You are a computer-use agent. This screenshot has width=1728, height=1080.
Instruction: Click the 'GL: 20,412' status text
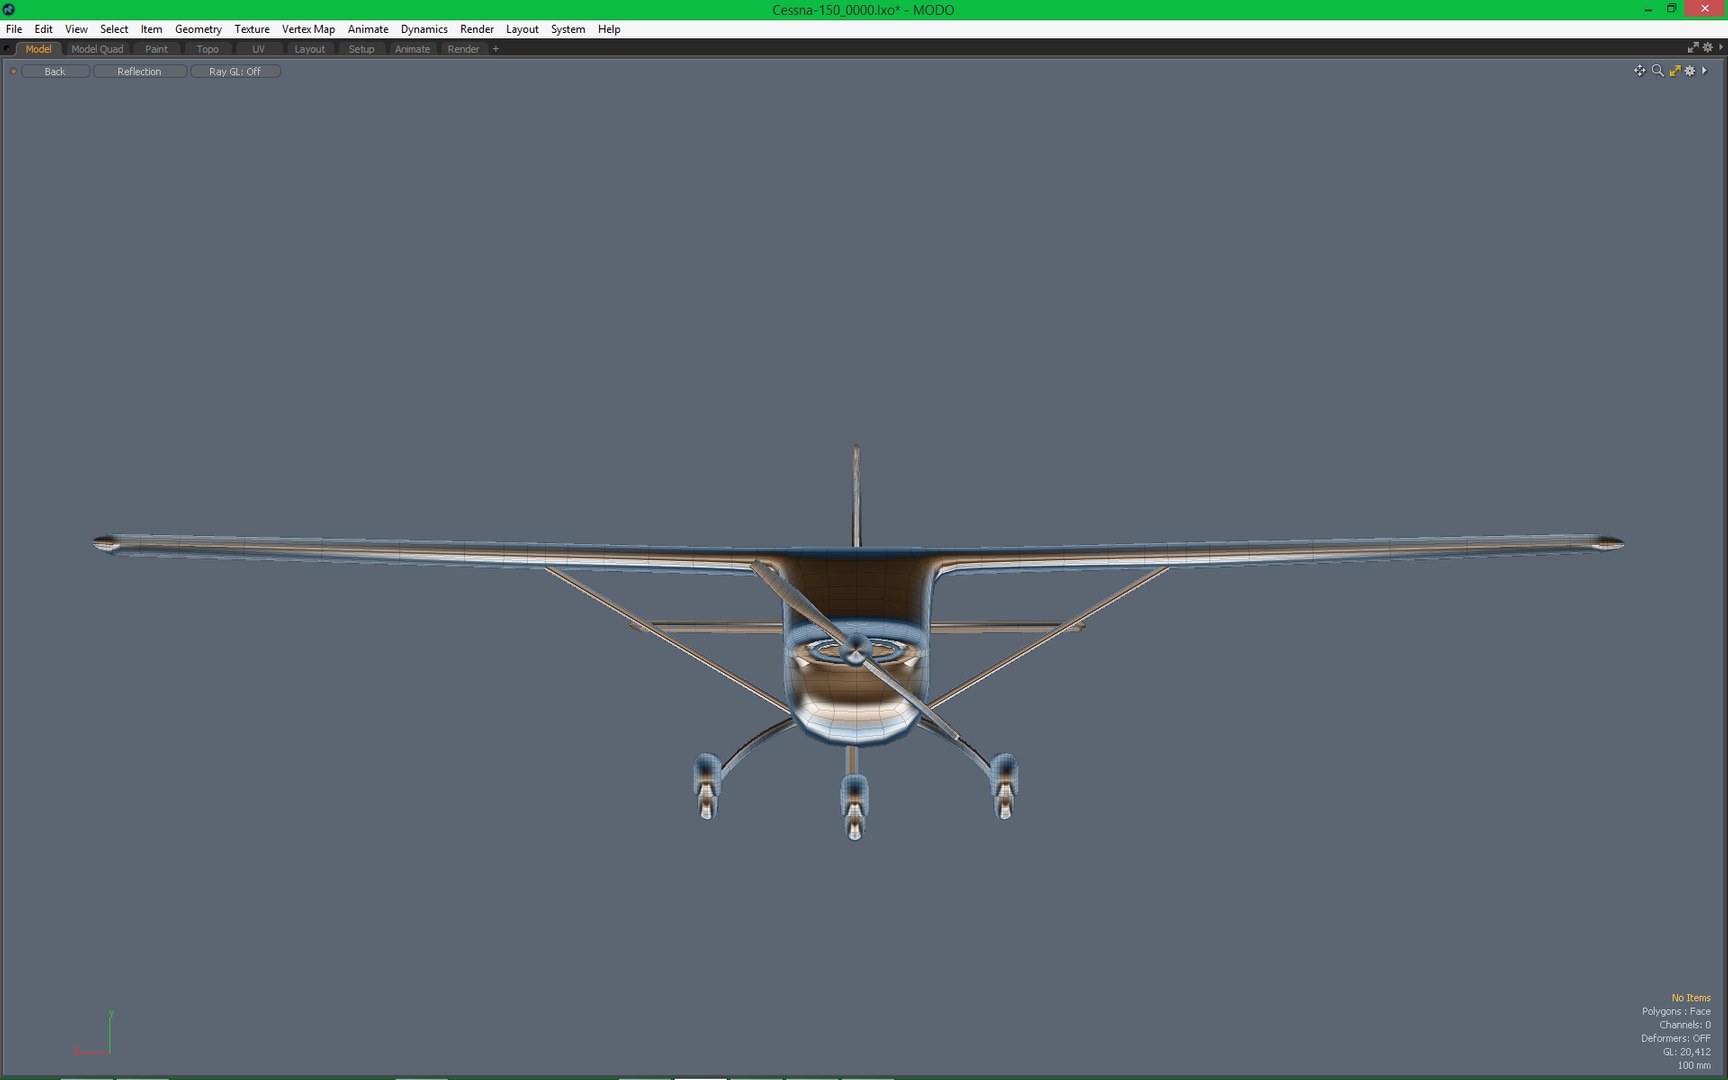1687,1052
